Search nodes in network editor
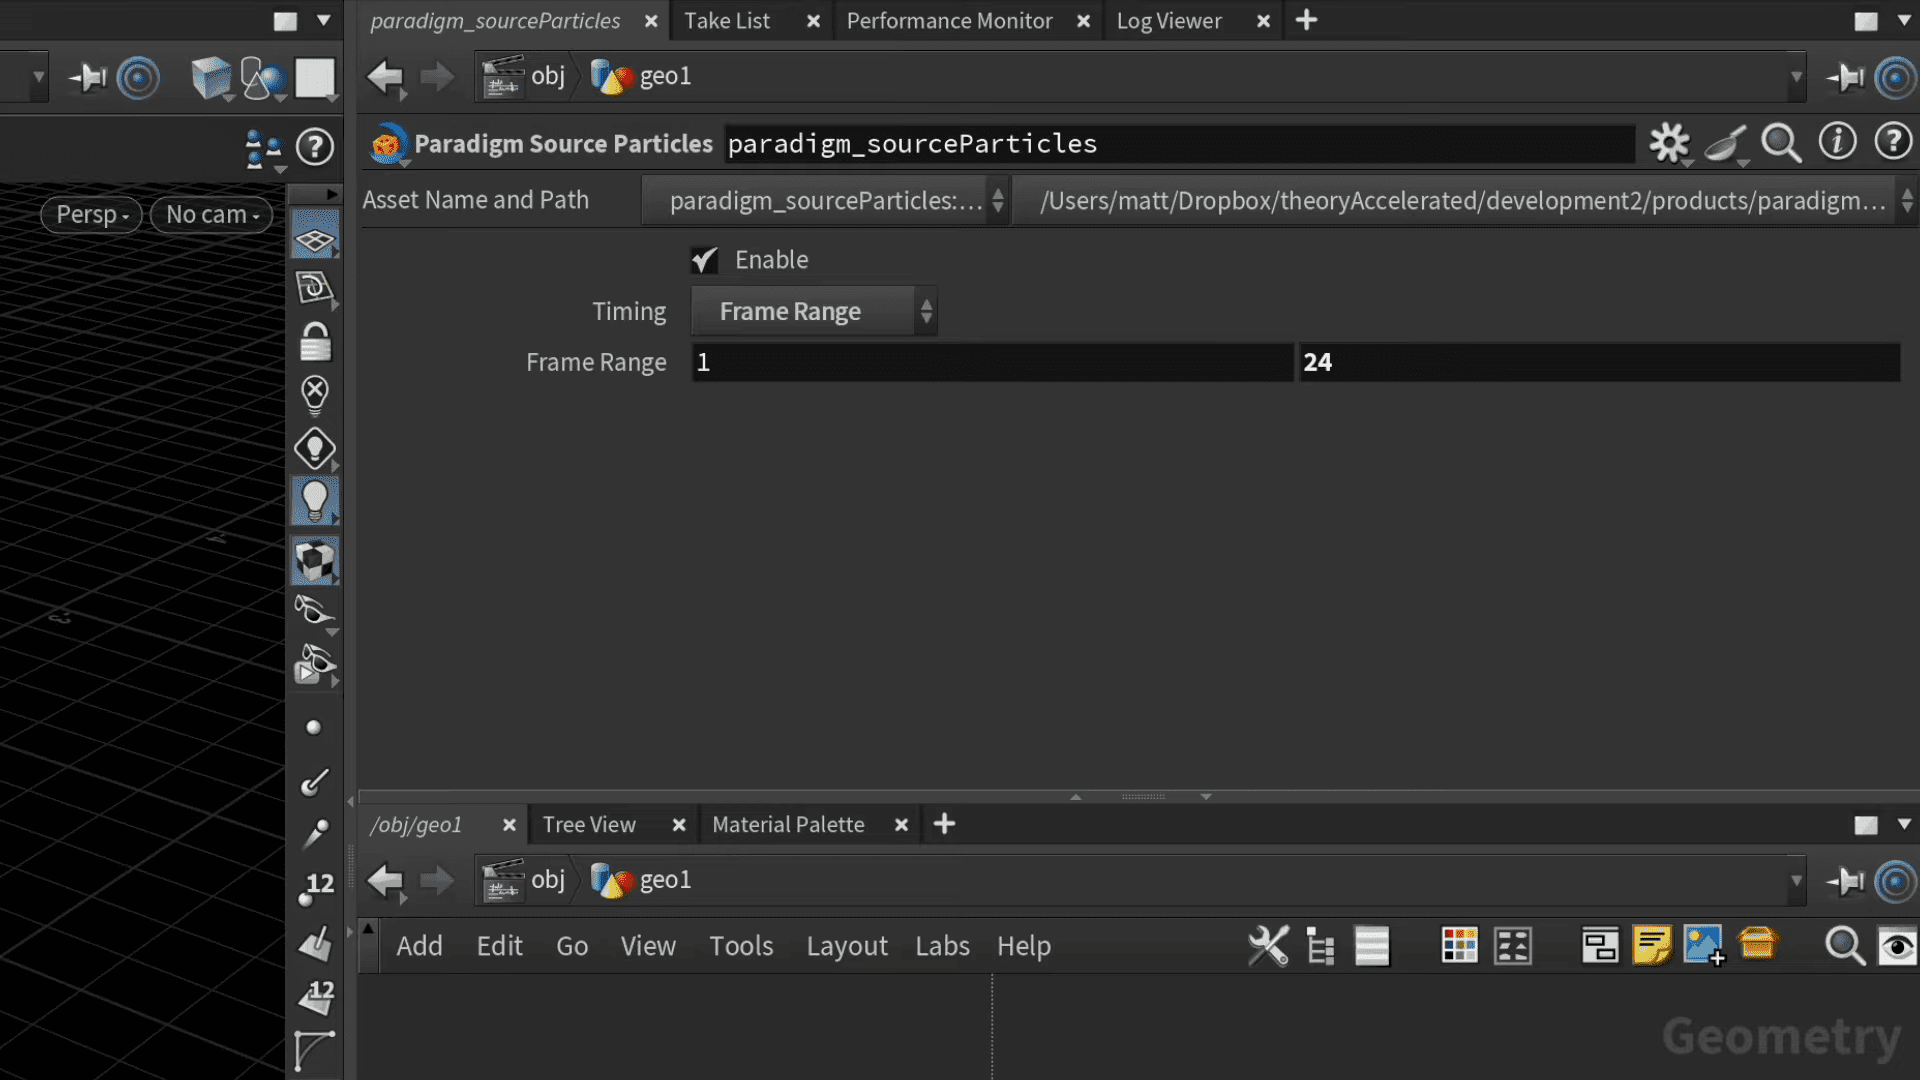The width and height of the screenshot is (1920, 1080). tap(1844, 945)
